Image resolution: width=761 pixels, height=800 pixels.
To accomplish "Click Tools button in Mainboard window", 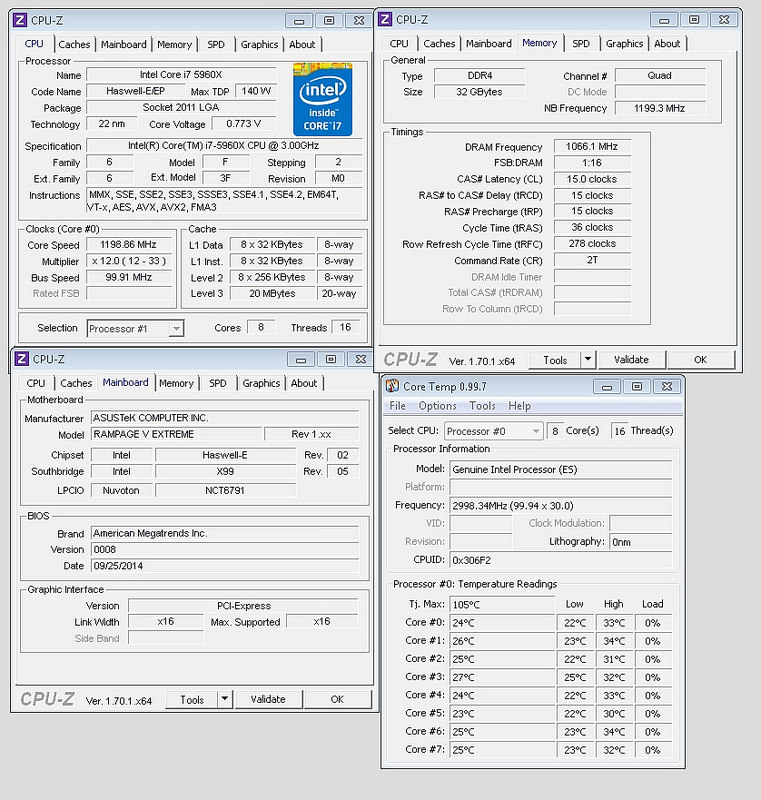I will (192, 699).
